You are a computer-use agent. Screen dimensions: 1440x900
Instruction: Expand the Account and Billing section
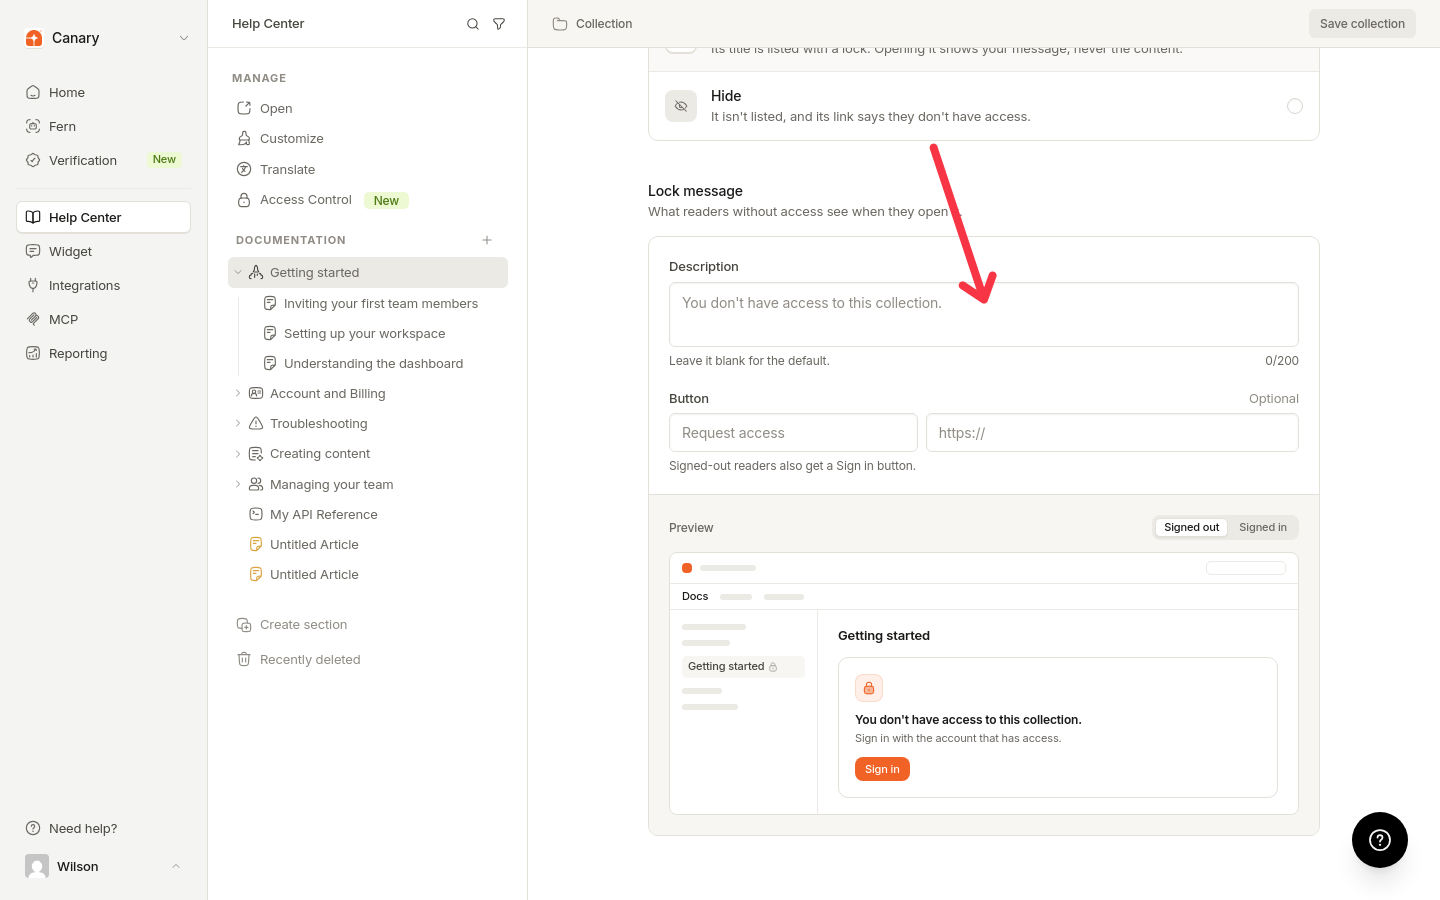[x=238, y=393]
